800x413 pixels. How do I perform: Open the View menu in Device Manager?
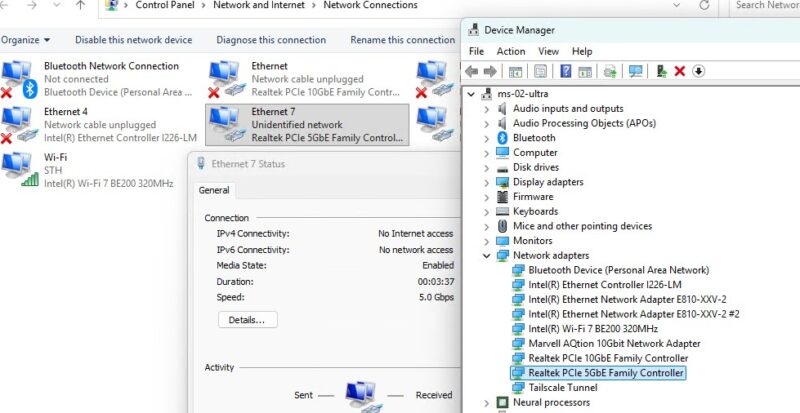pos(548,51)
